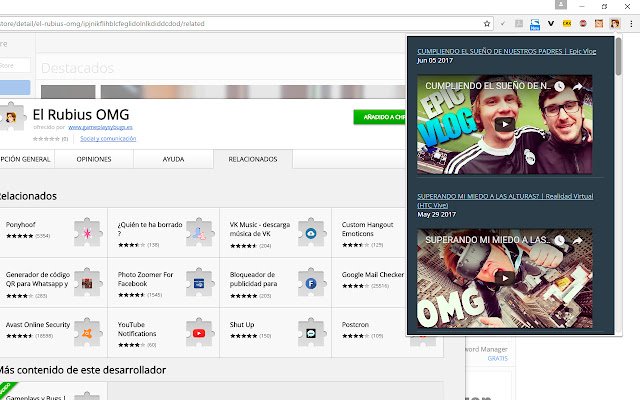Open the blue 'New' badge extension icon

[535, 24]
